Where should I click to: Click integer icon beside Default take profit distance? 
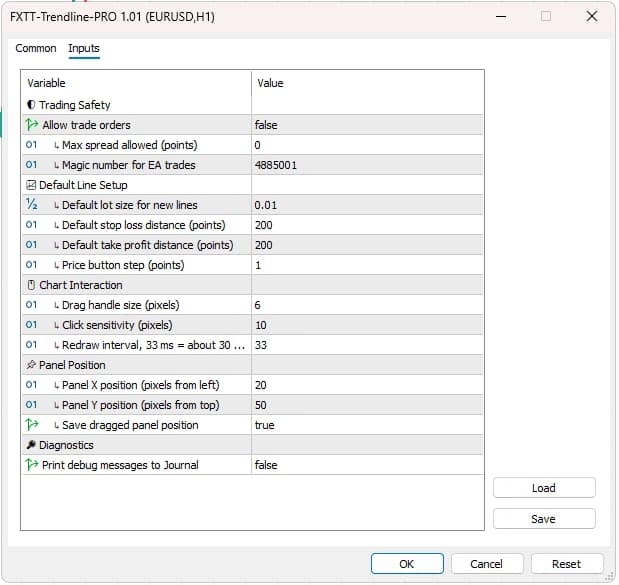coord(31,245)
